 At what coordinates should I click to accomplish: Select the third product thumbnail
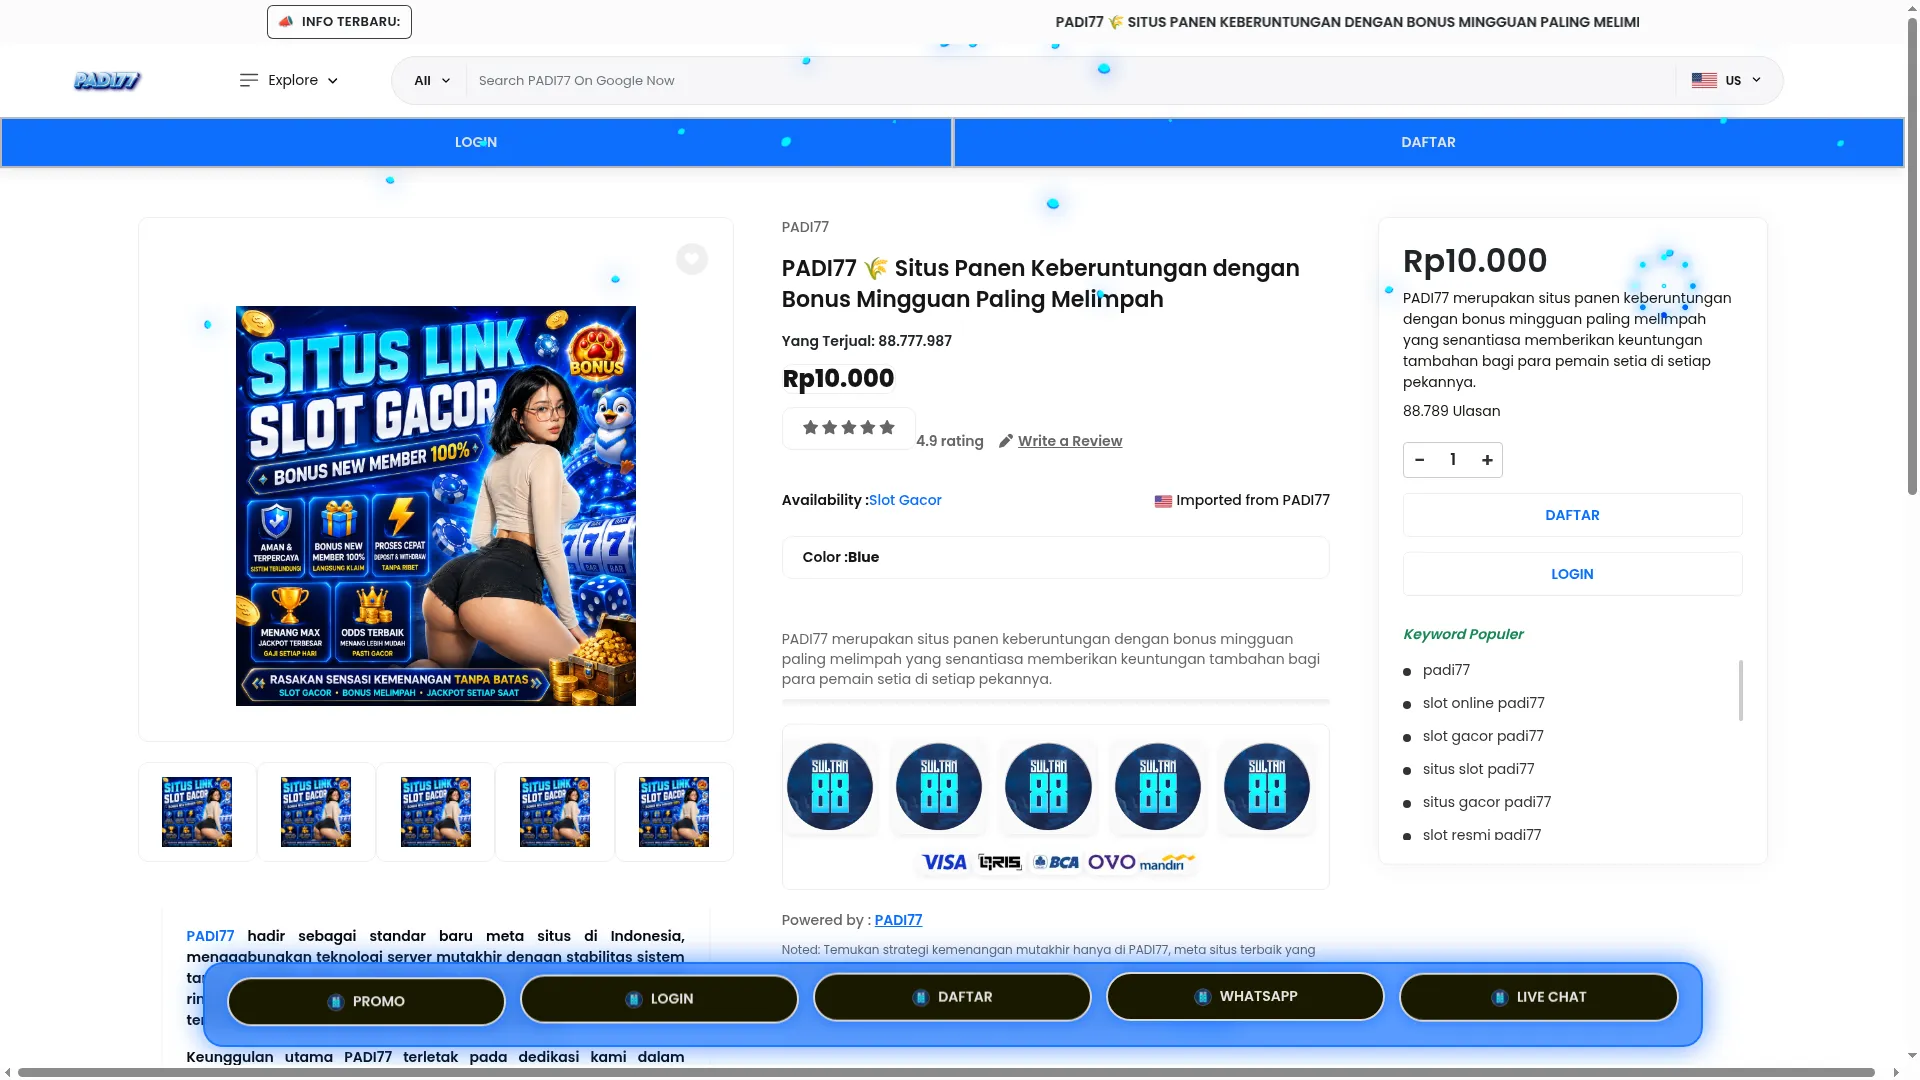tap(436, 812)
